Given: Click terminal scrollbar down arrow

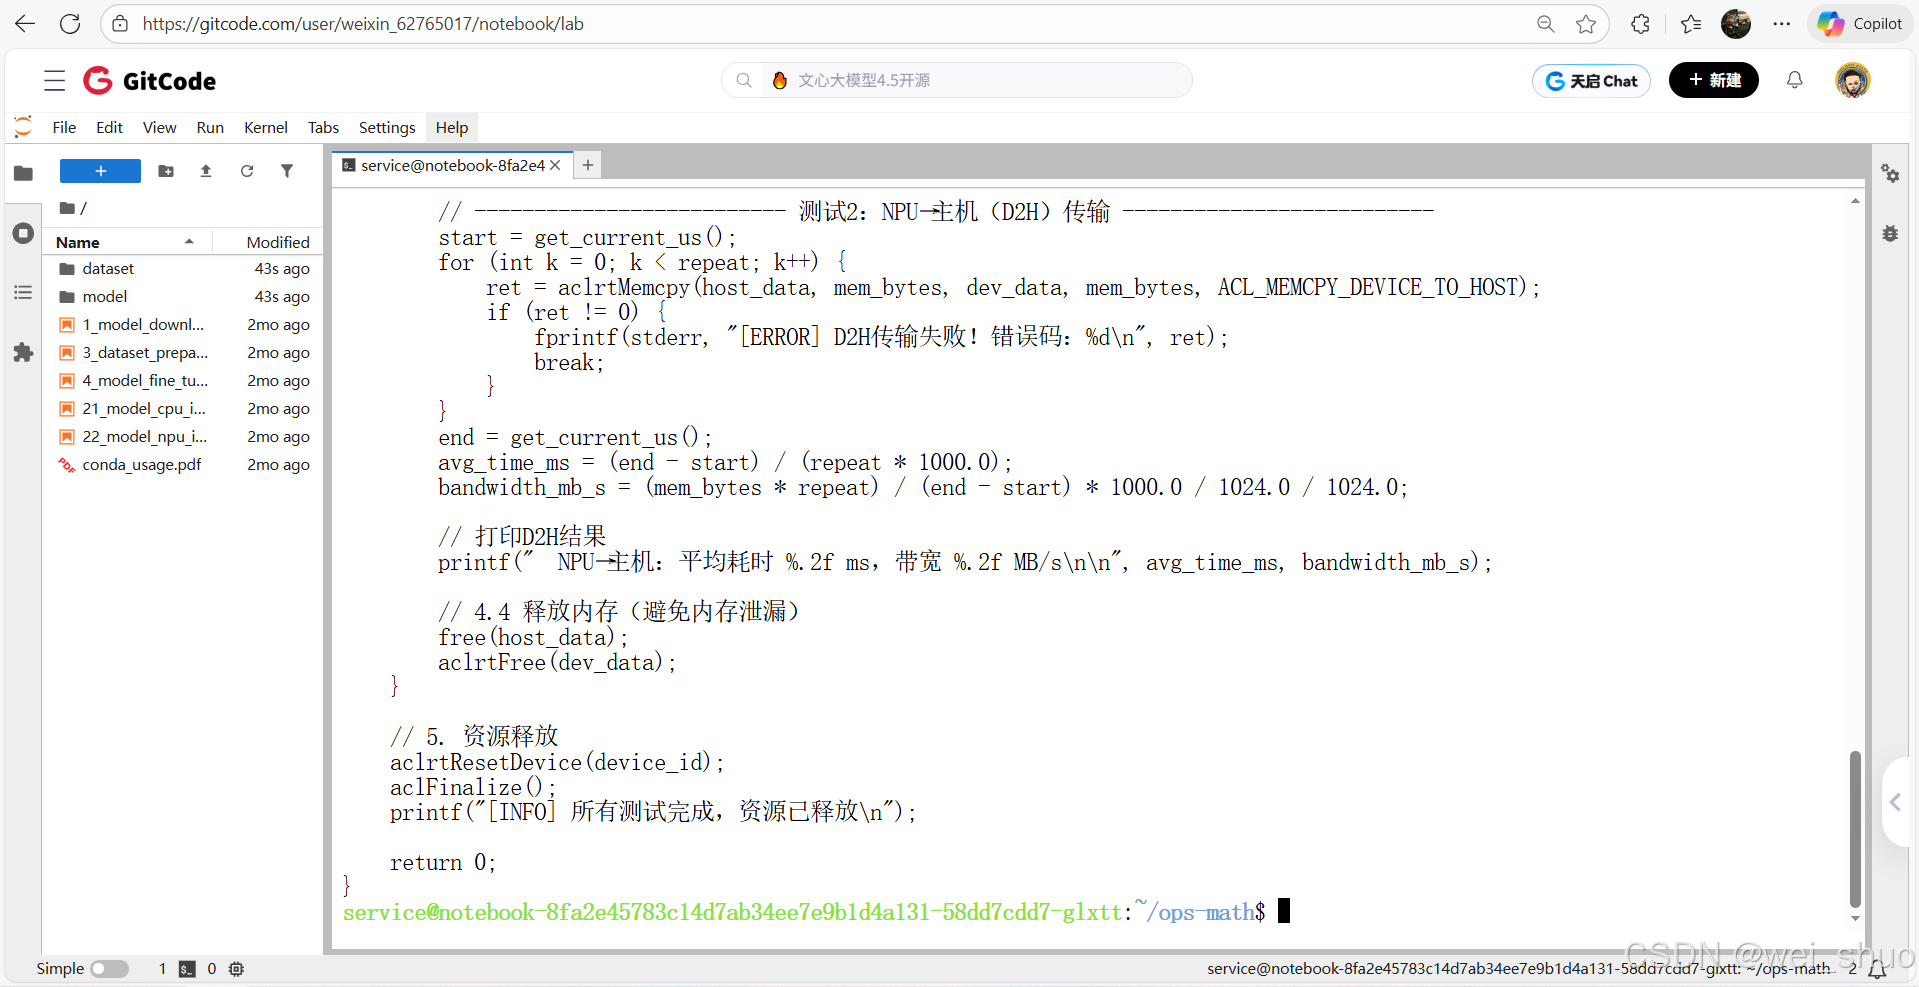Looking at the screenshot, I should point(1855,919).
